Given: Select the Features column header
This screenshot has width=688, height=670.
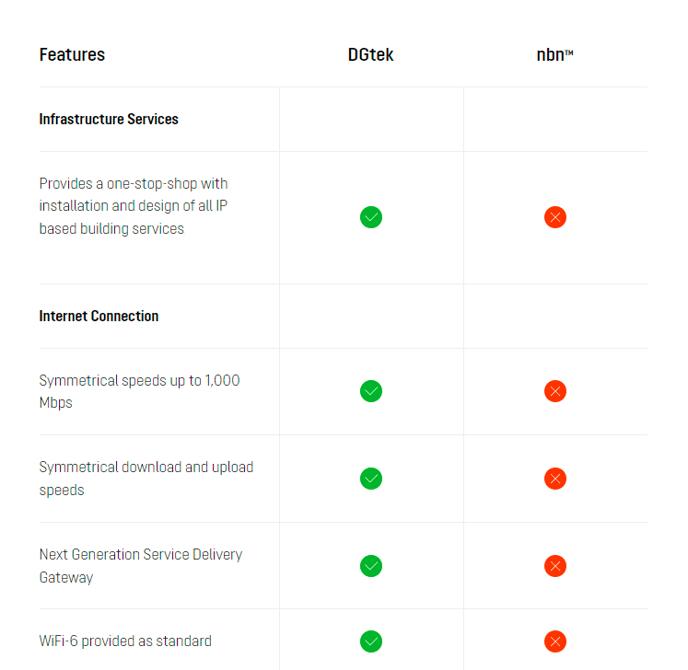Looking at the screenshot, I should [x=72, y=55].
